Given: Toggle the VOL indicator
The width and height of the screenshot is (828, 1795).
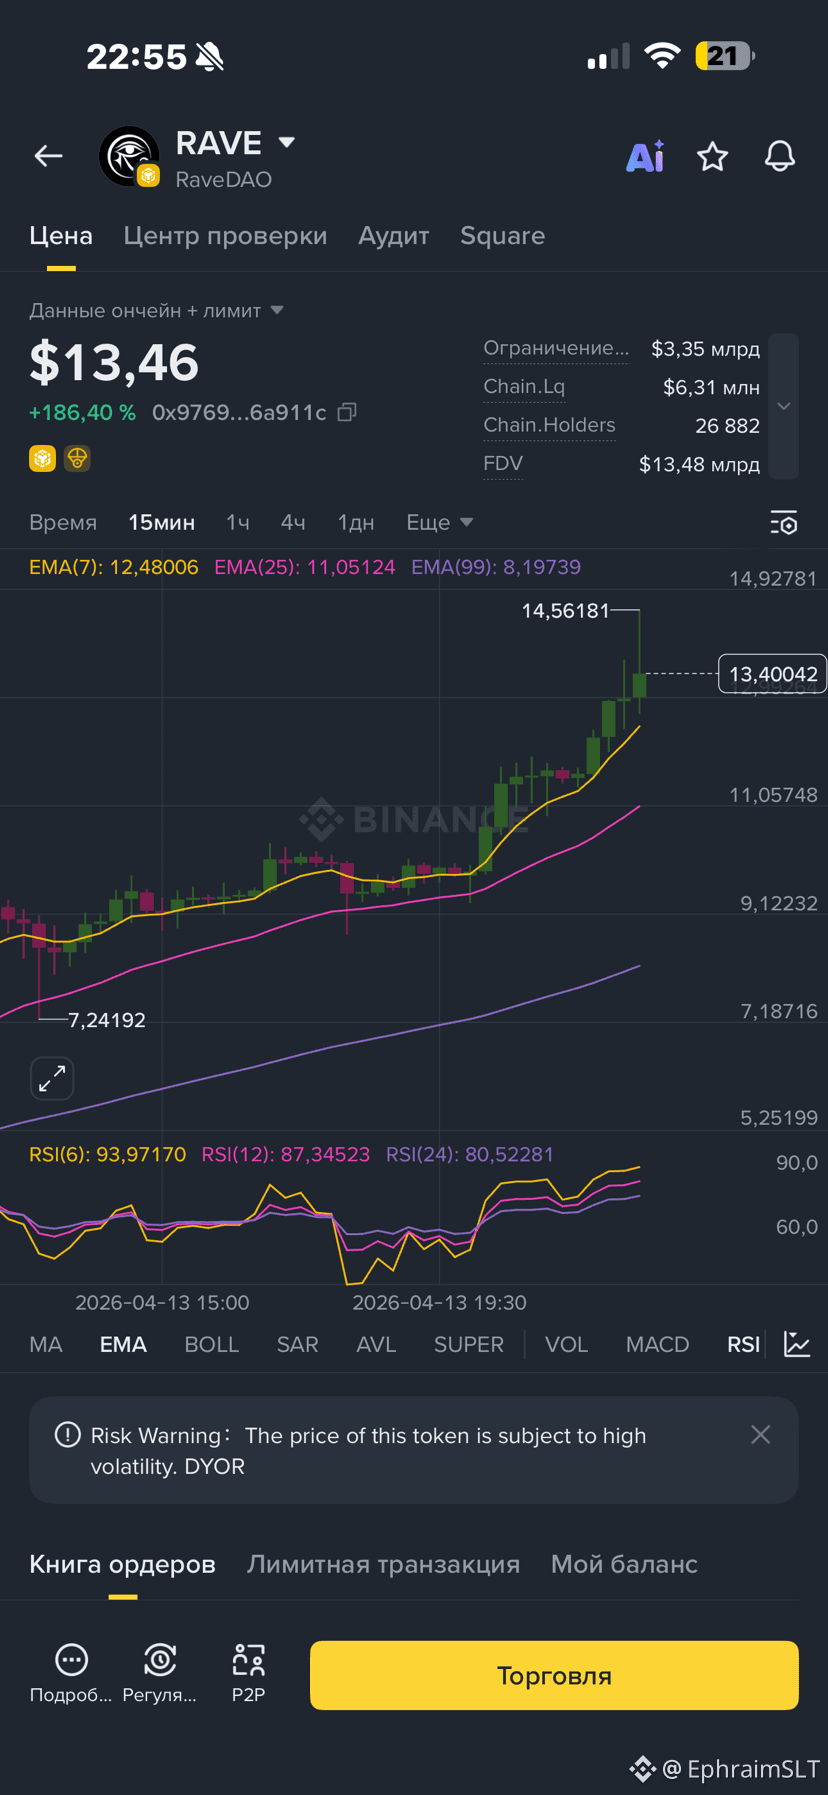Looking at the screenshot, I should [x=566, y=1344].
